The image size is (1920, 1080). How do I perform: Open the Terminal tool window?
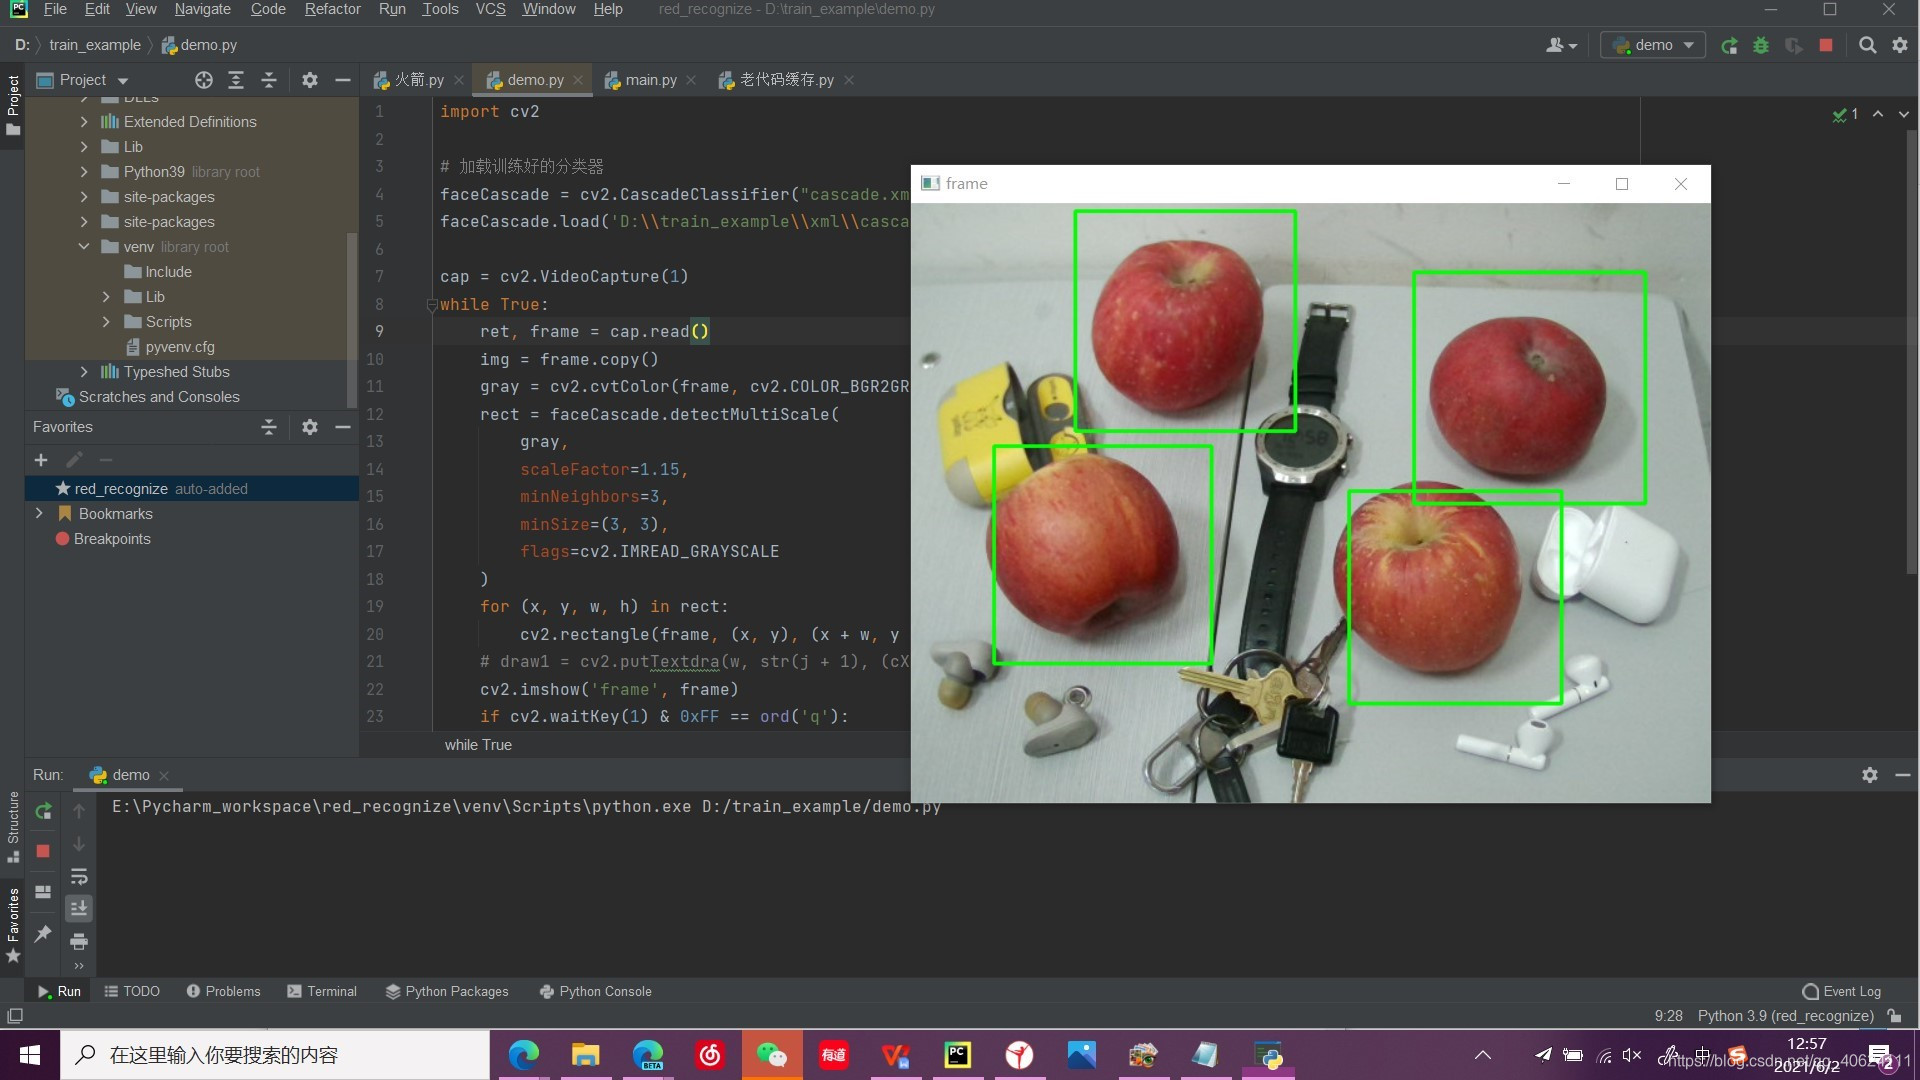point(322,991)
